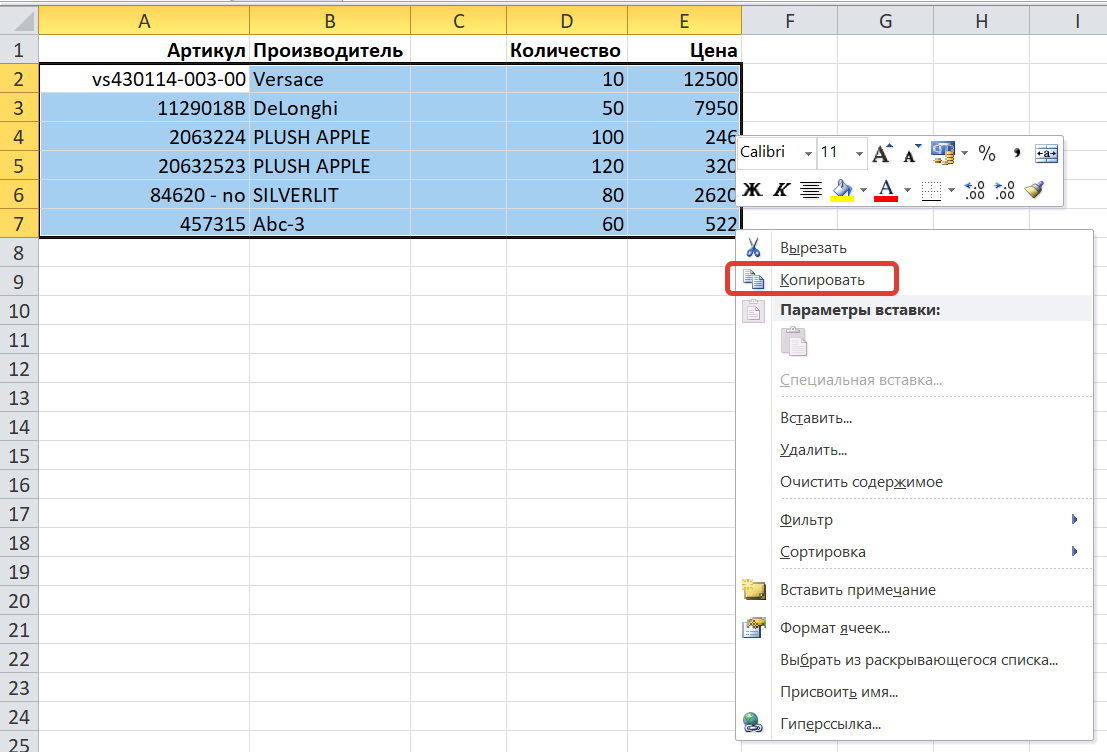Click the SILVERLIT cell
This screenshot has width=1107, height=752.
pos(330,195)
